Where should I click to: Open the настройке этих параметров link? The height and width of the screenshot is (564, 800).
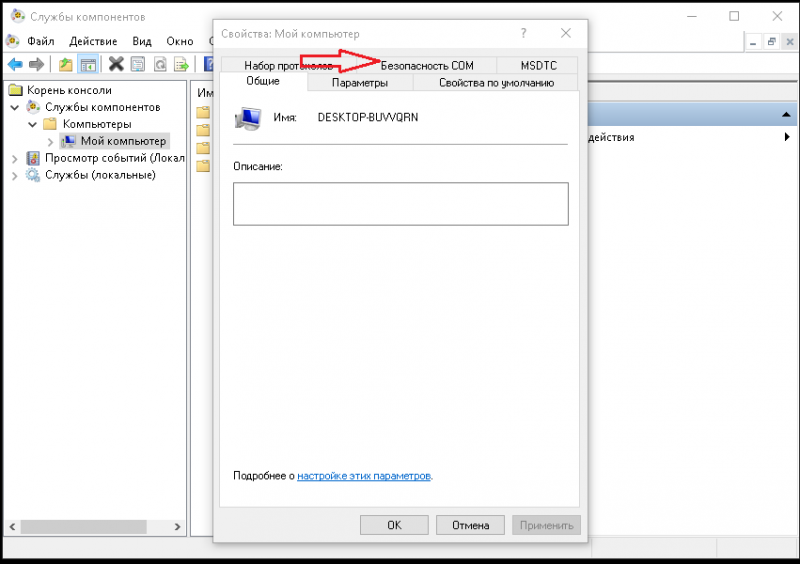tap(364, 477)
